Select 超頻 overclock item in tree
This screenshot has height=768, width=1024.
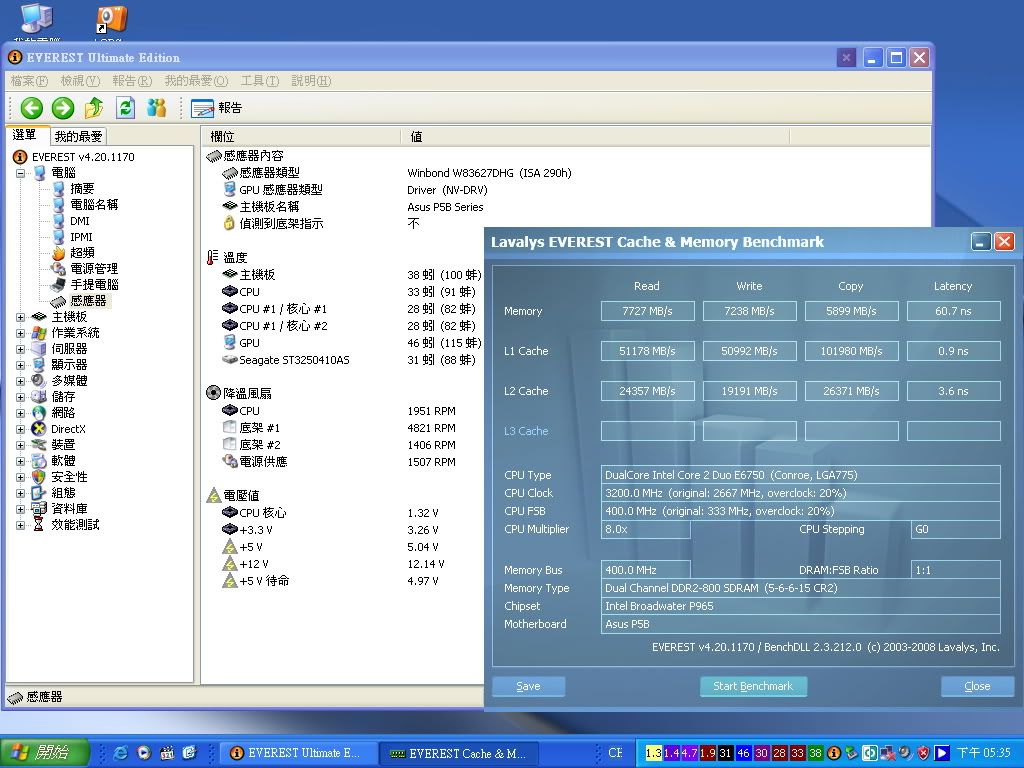click(82, 253)
